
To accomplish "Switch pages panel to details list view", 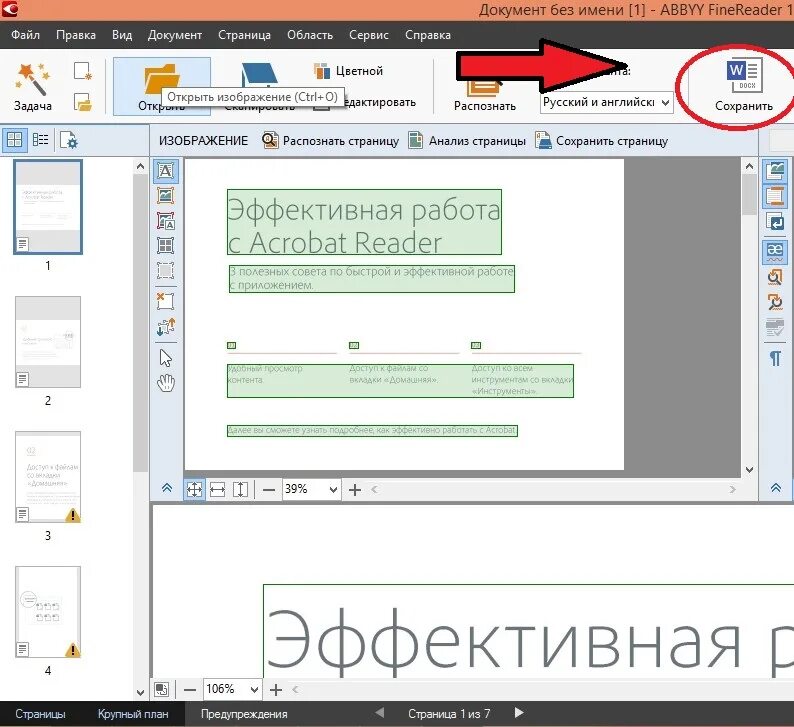I will pyautogui.click(x=41, y=140).
